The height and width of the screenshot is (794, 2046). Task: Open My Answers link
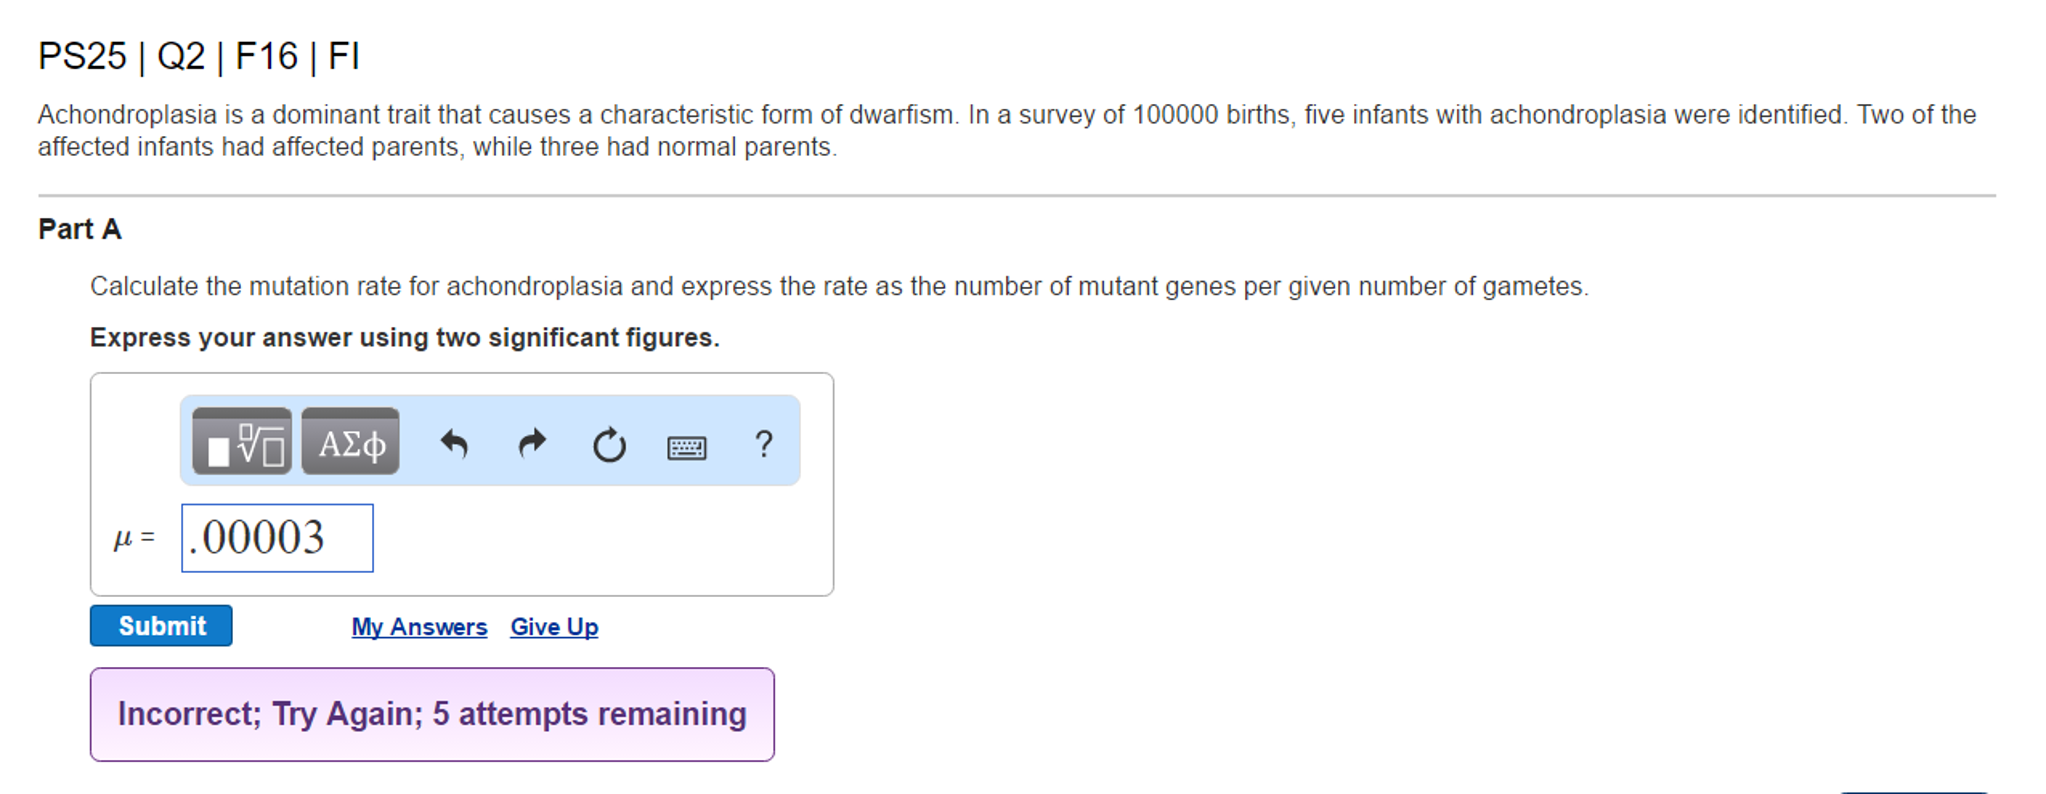419,627
